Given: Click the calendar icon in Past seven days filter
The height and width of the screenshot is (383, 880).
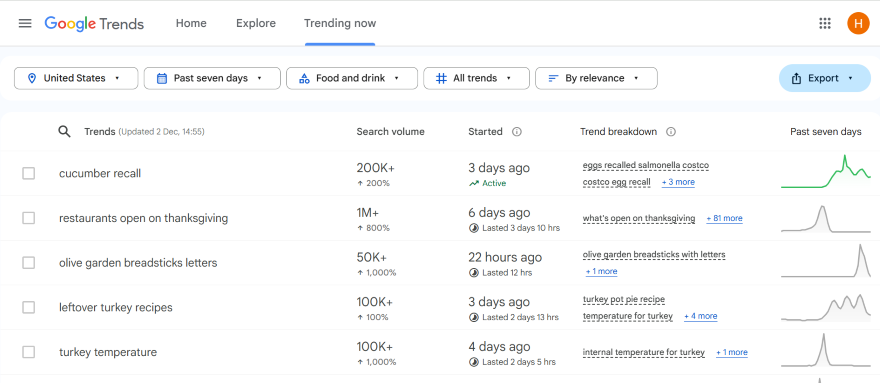Looking at the screenshot, I should (162, 78).
